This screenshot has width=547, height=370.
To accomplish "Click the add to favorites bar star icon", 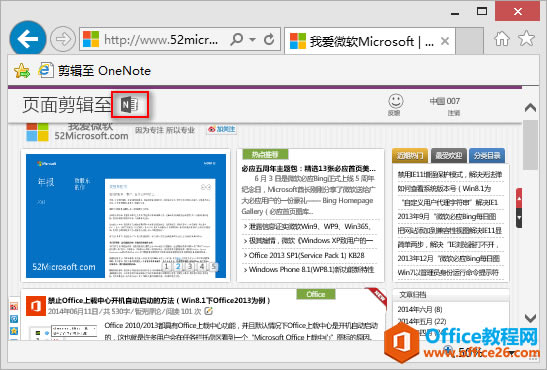I will (x=22, y=70).
